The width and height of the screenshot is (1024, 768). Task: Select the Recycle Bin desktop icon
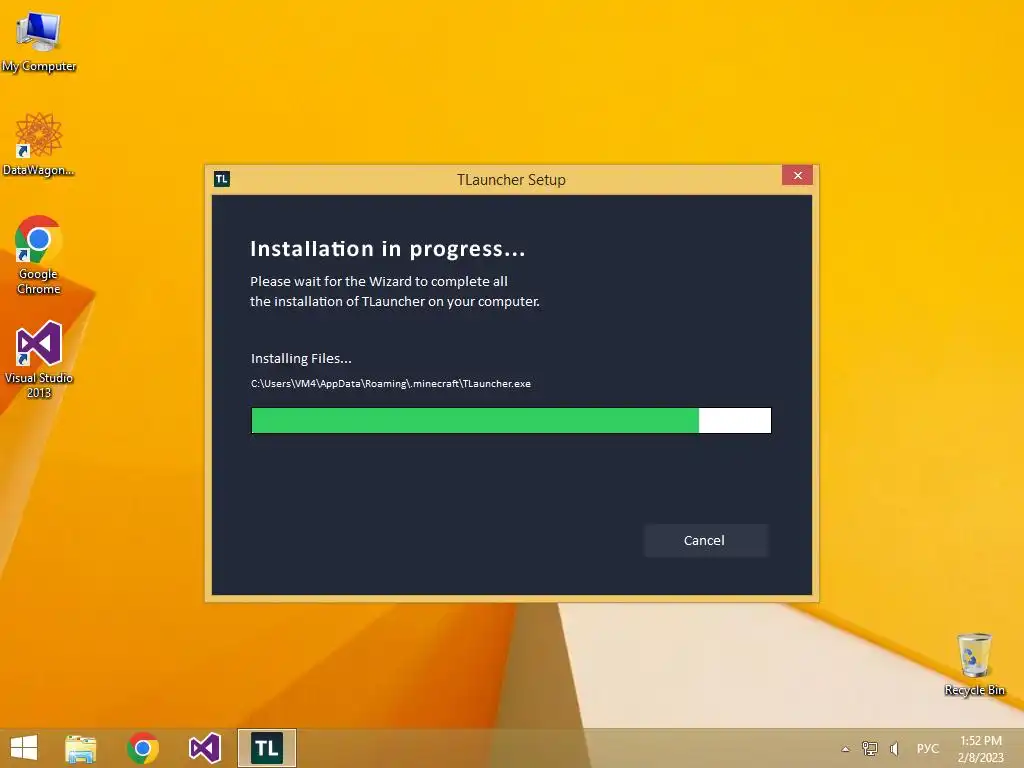coord(974,665)
